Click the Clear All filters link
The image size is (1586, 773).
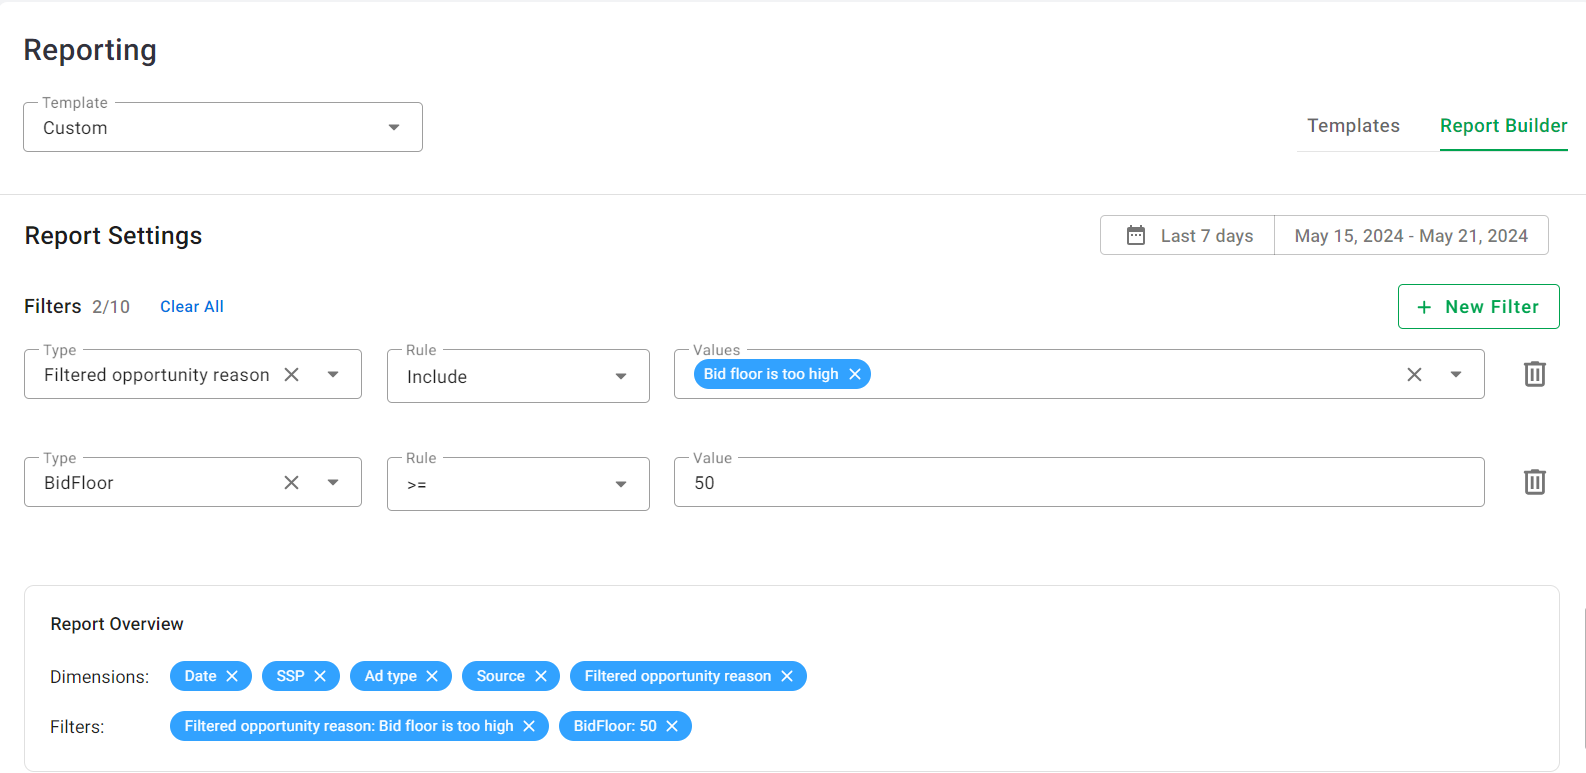(x=192, y=307)
